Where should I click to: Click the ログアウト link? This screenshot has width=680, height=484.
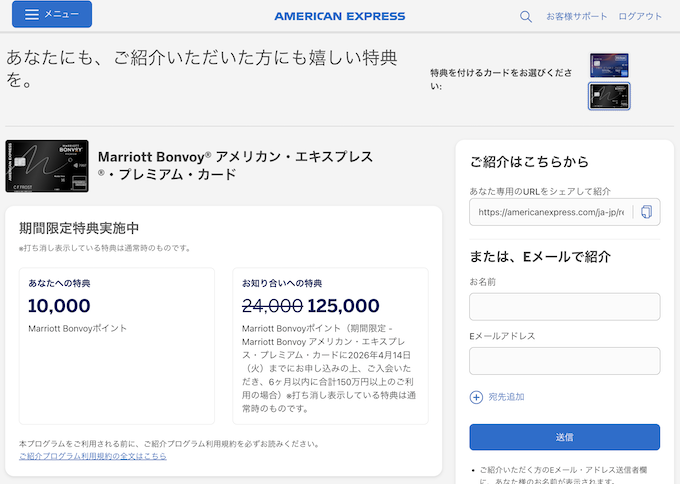click(x=640, y=16)
